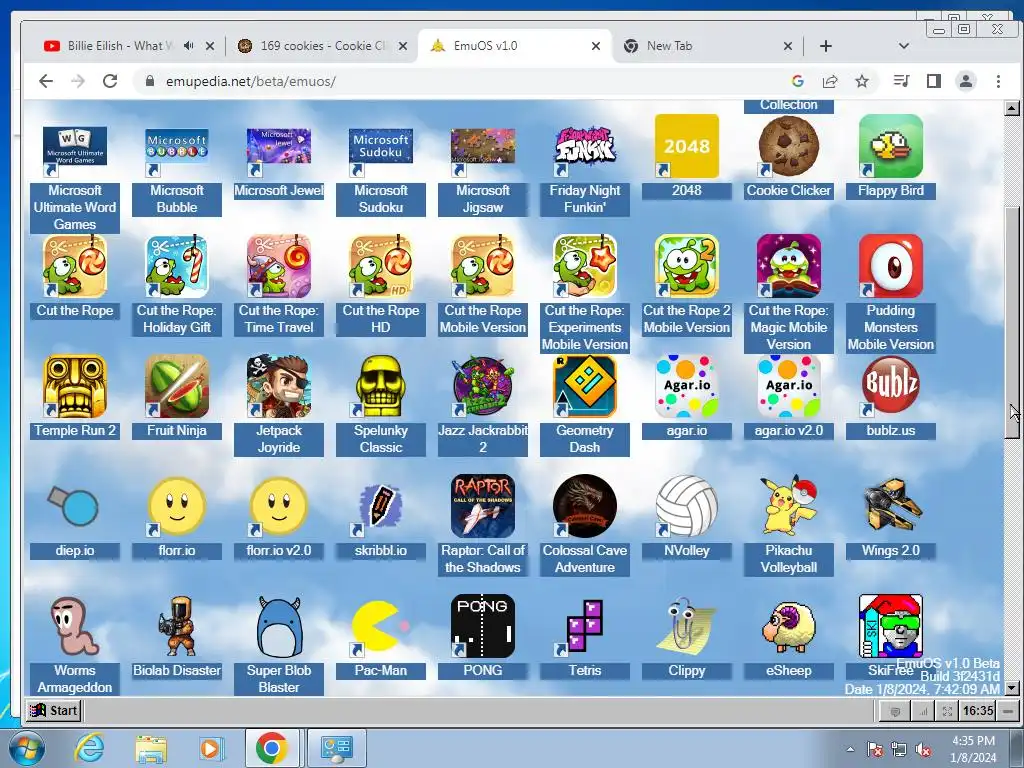Open the 2048 game icon
Viewport: 1024px width, 768px height.
pos(686,146)
